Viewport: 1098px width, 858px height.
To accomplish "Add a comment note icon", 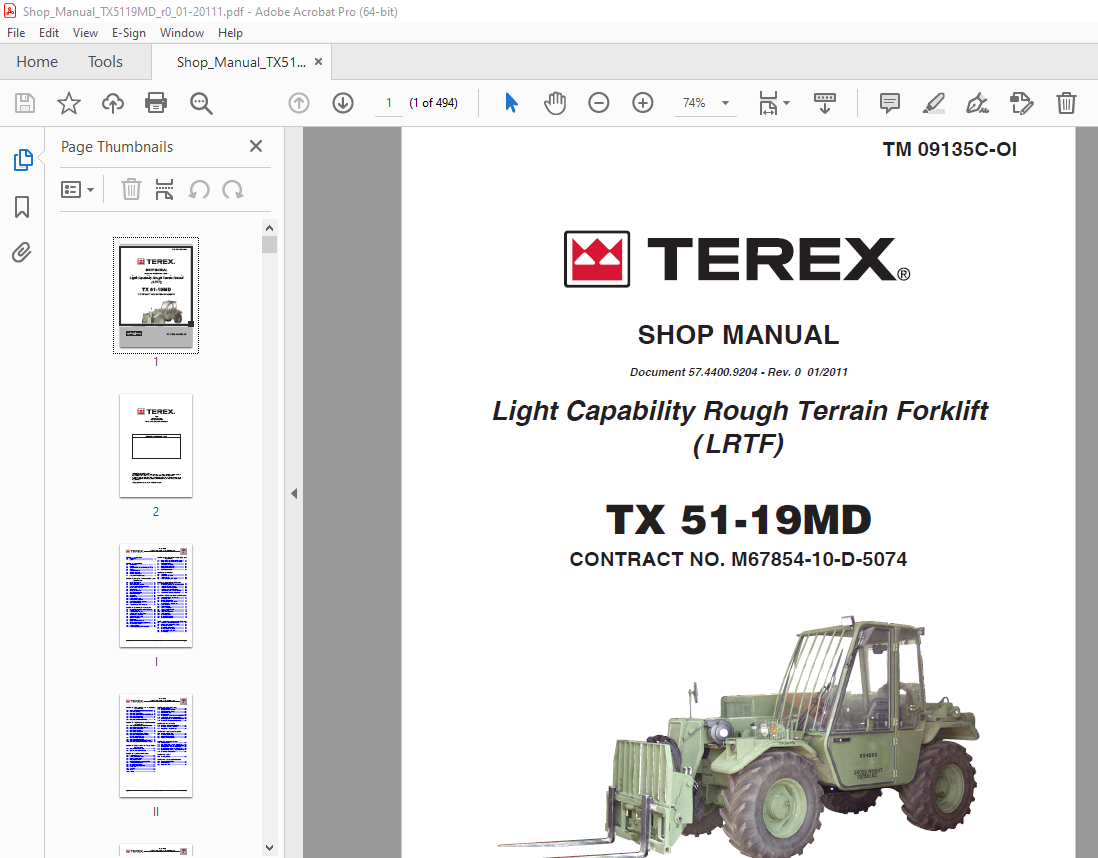I will 889,103.
